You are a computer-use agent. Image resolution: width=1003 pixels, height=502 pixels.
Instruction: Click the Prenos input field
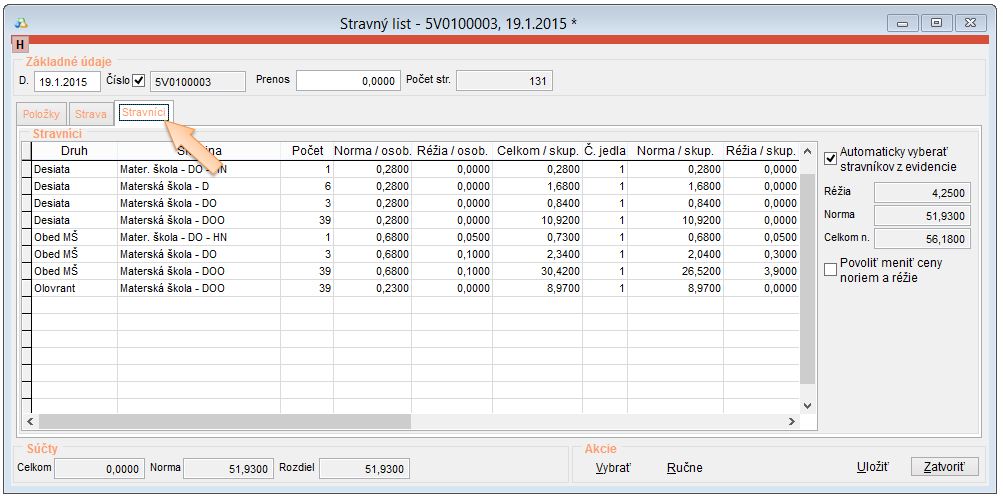[348, 81]
